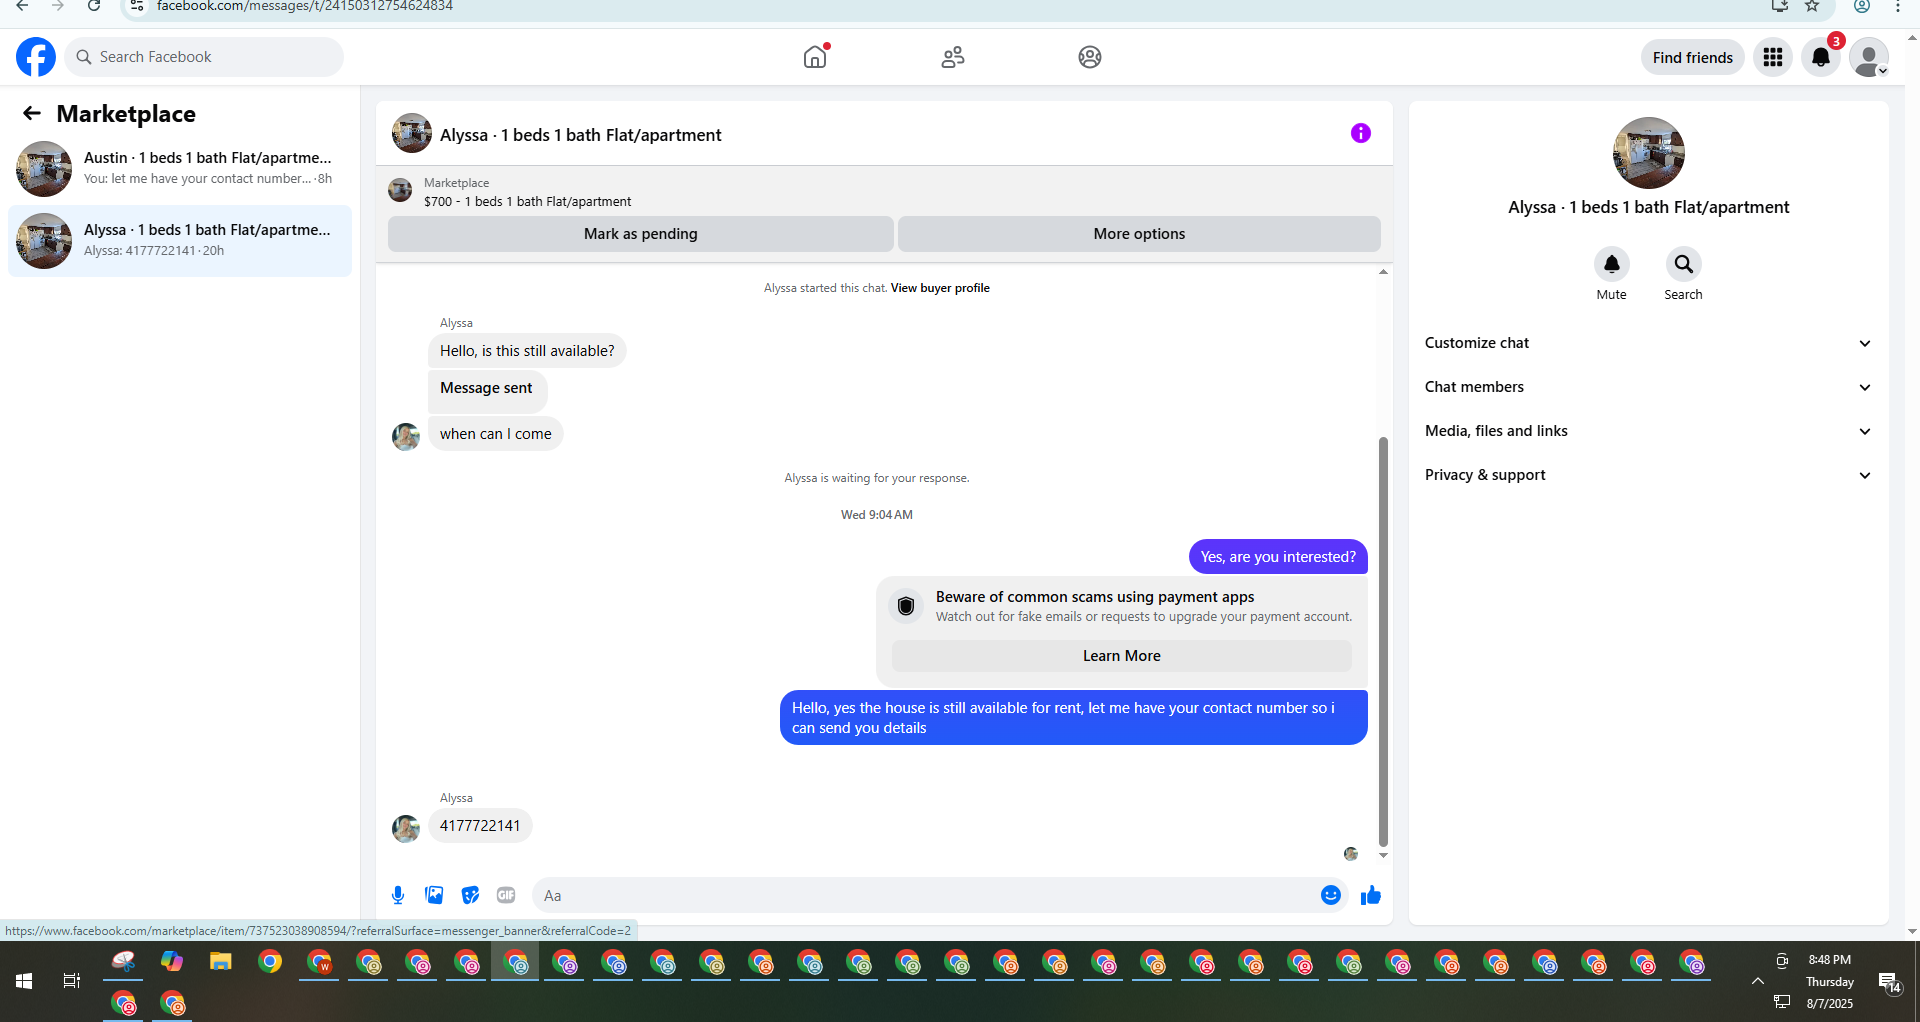Open the account profile avatar menu
The image size is (1920, 1022).
pyautogui.click(x=1869, y=57)
